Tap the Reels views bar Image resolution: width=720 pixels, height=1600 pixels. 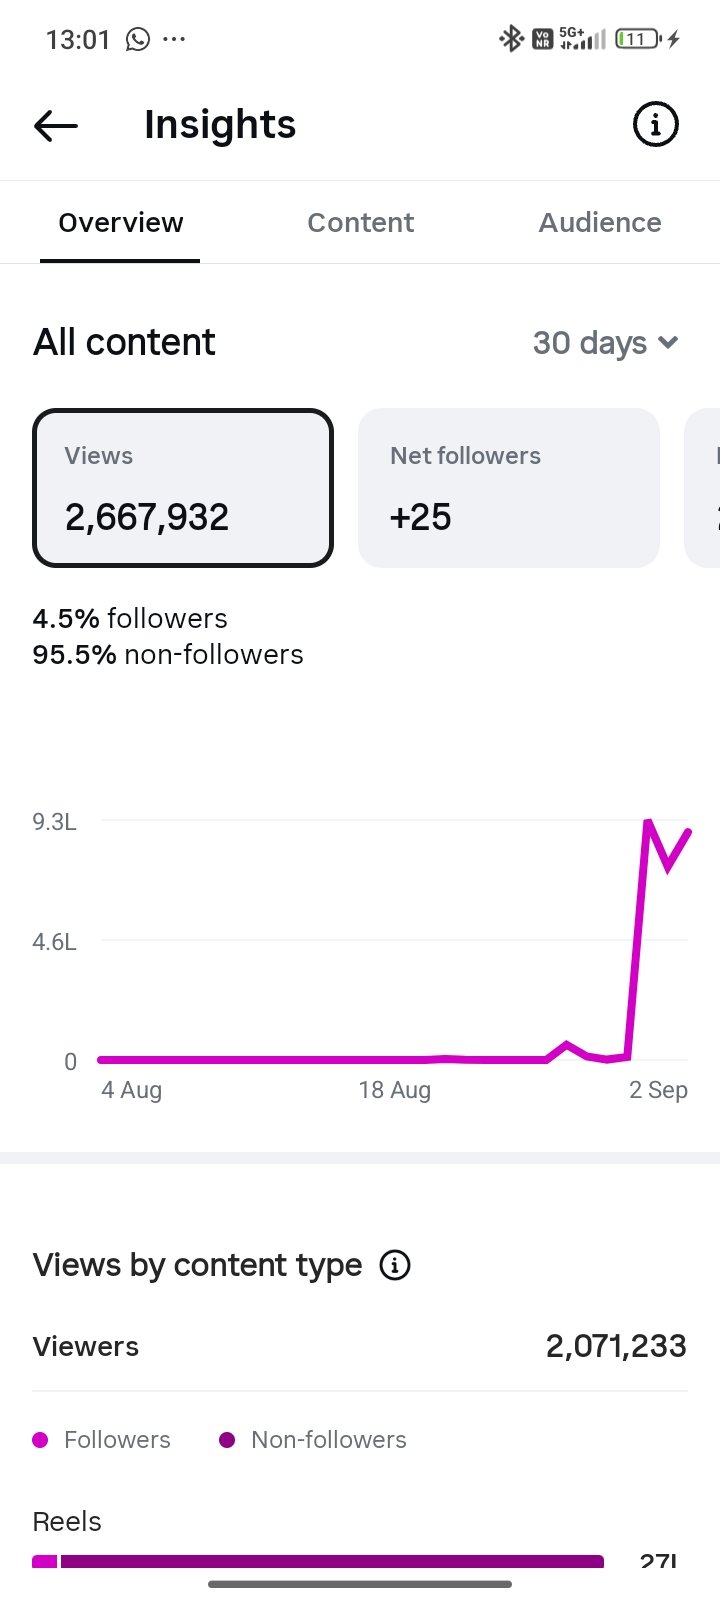tap(318, 1561)
